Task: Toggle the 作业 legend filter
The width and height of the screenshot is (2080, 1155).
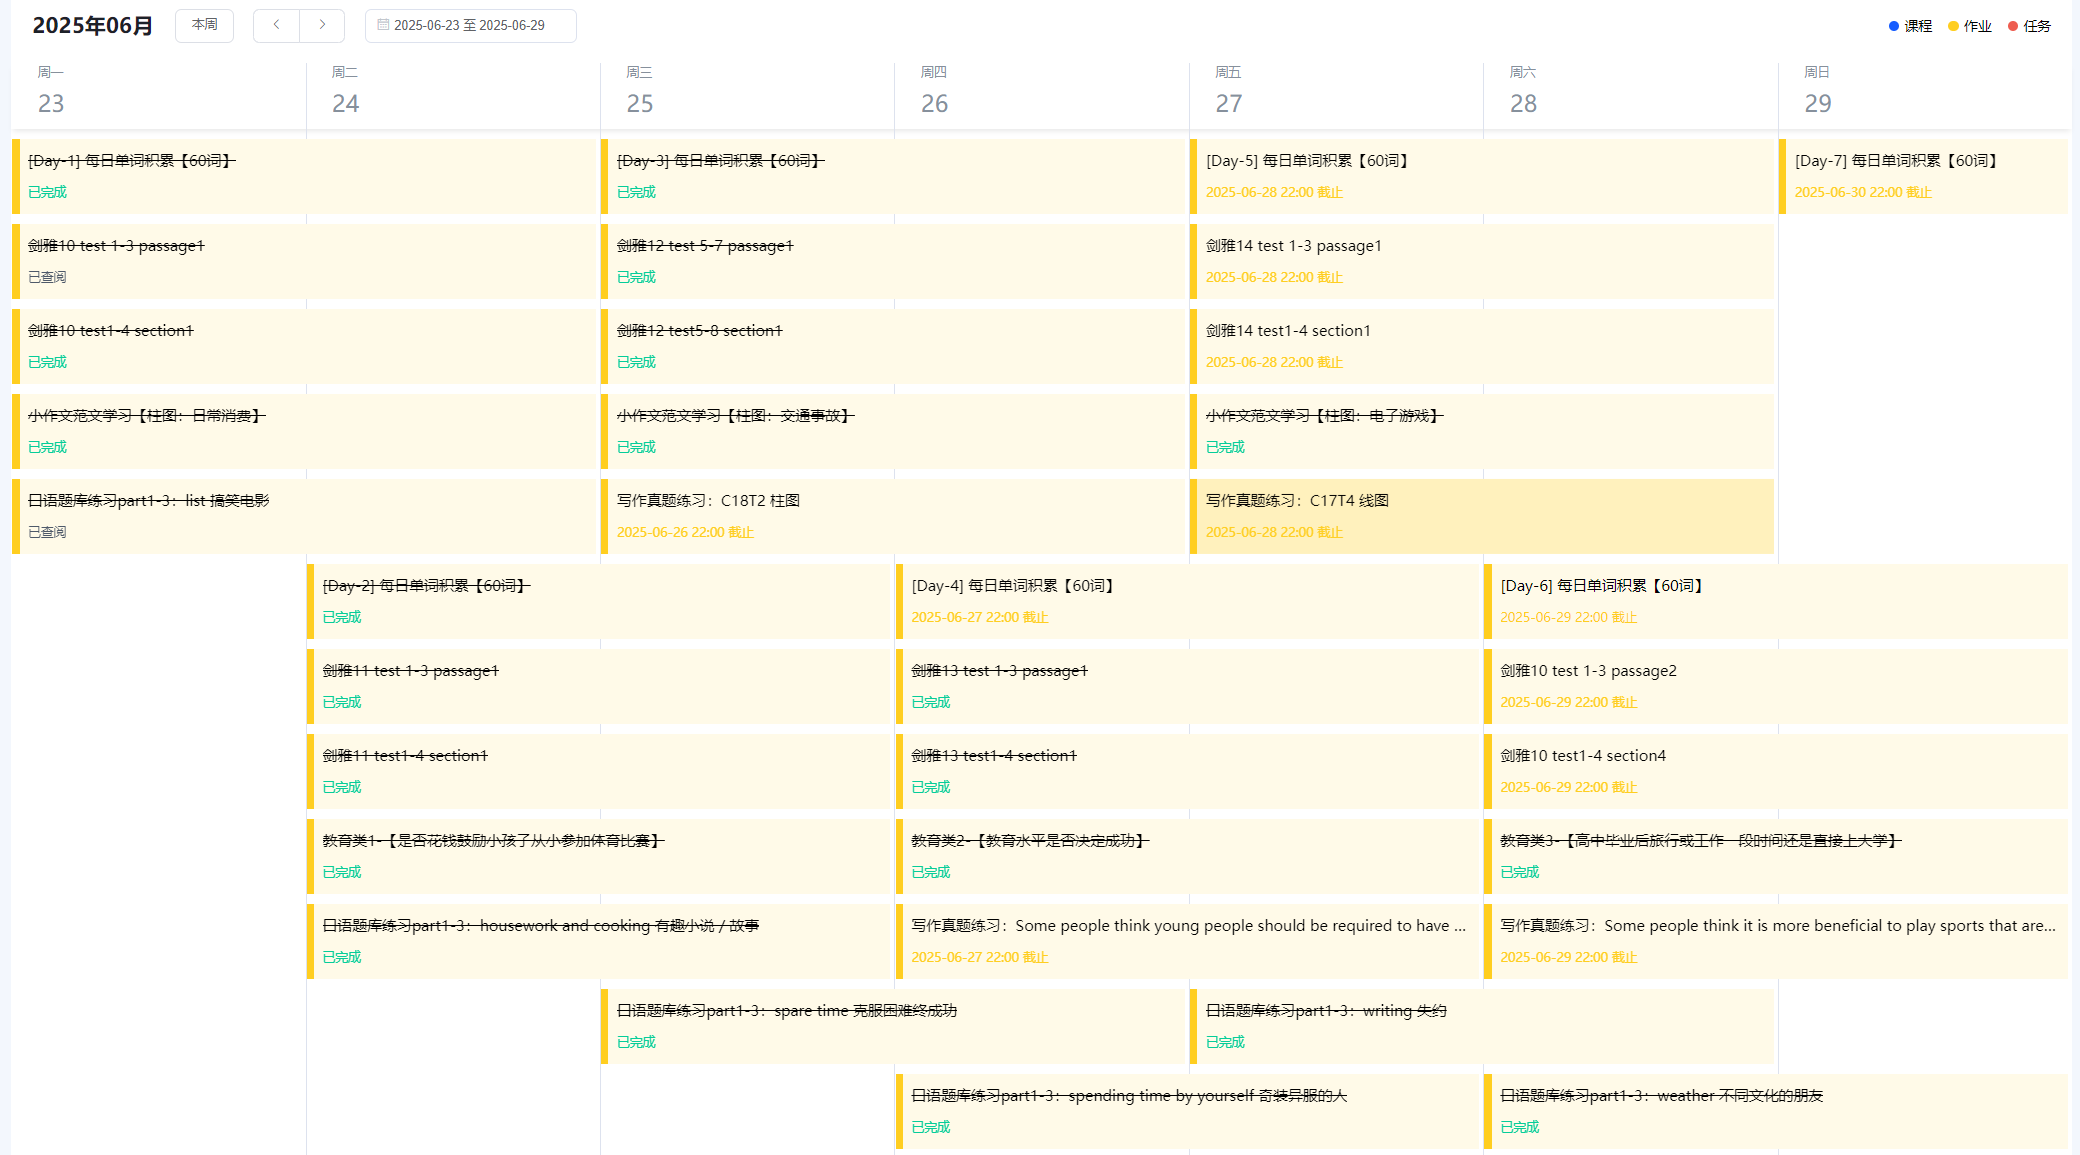Action: (x=1970, y=26)
